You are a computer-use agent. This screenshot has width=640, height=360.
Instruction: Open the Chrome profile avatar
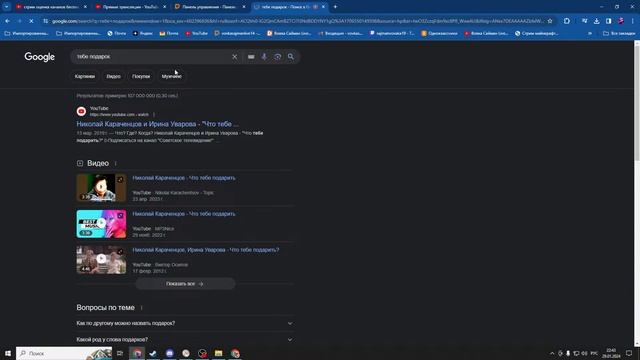pyautogui.click(x=621, y=21)
